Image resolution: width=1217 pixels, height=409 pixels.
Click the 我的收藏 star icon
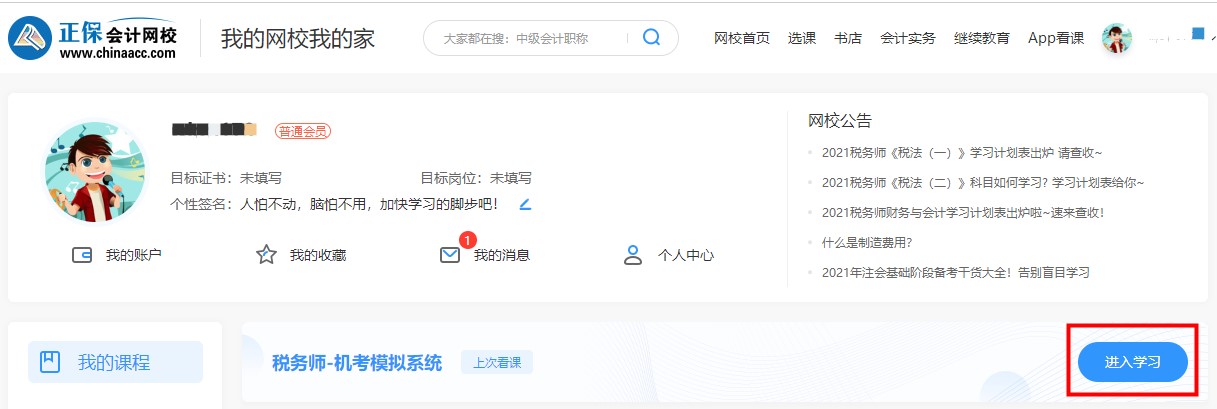point(266,255)
